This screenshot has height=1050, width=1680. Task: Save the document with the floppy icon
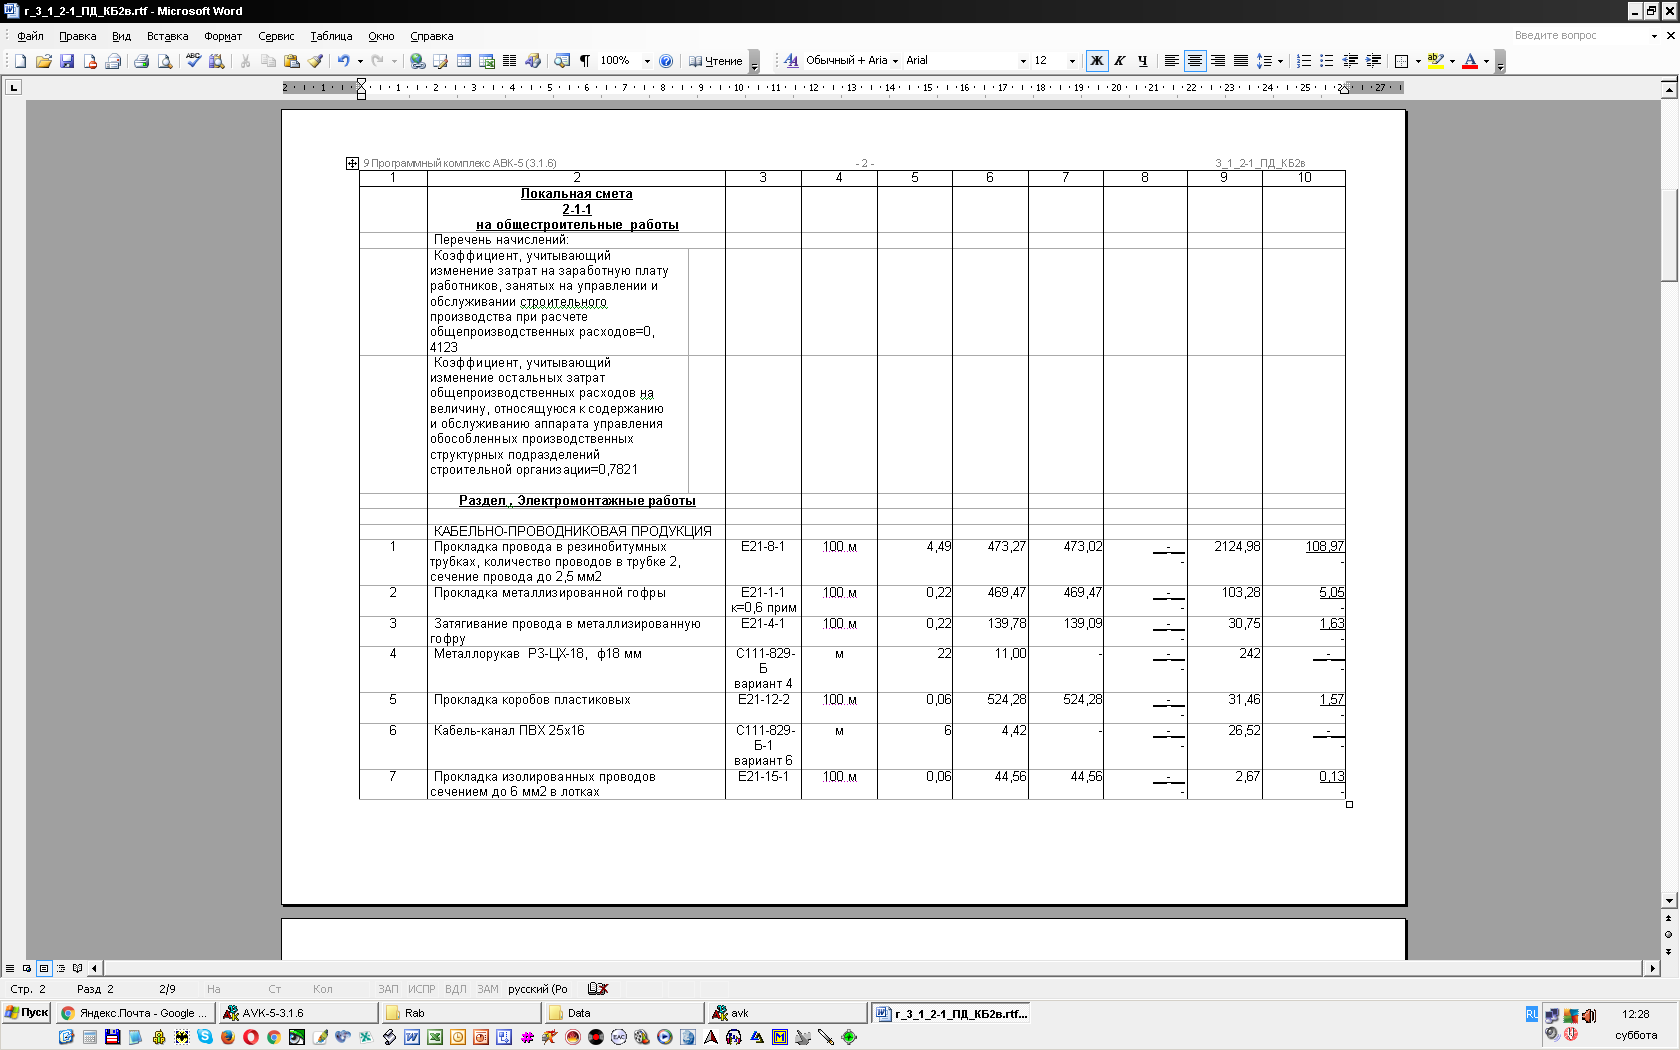[67, 61]
